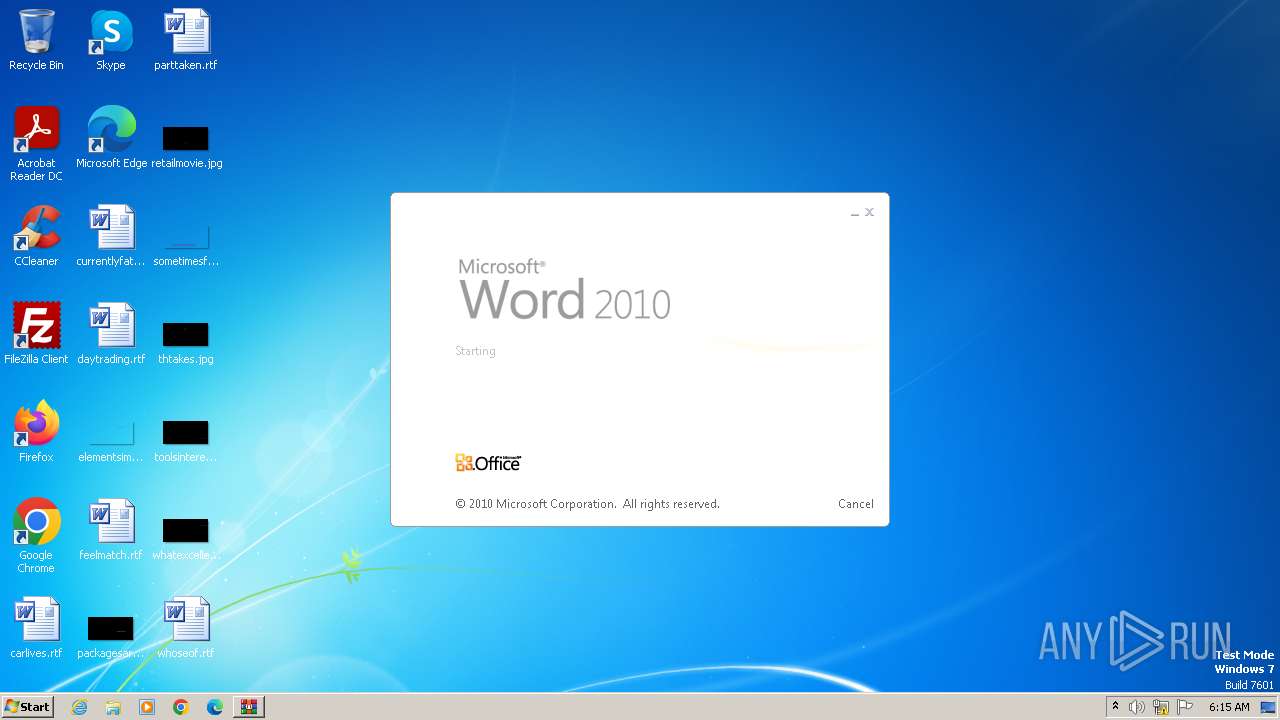Open the CCleaner desktop shortcut
Viewport: 1280px width, 720px height.
(36, 236)
